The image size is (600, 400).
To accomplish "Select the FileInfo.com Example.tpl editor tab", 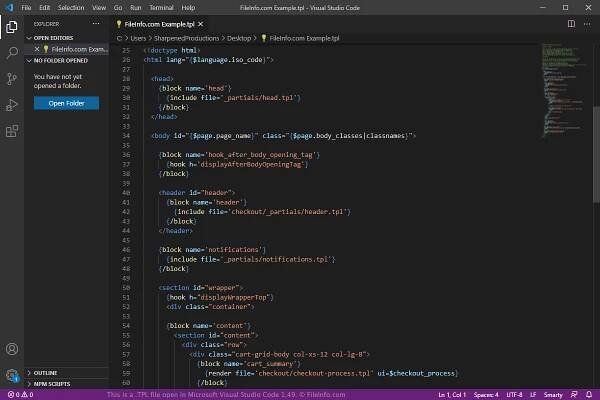I will coord(159,24).
